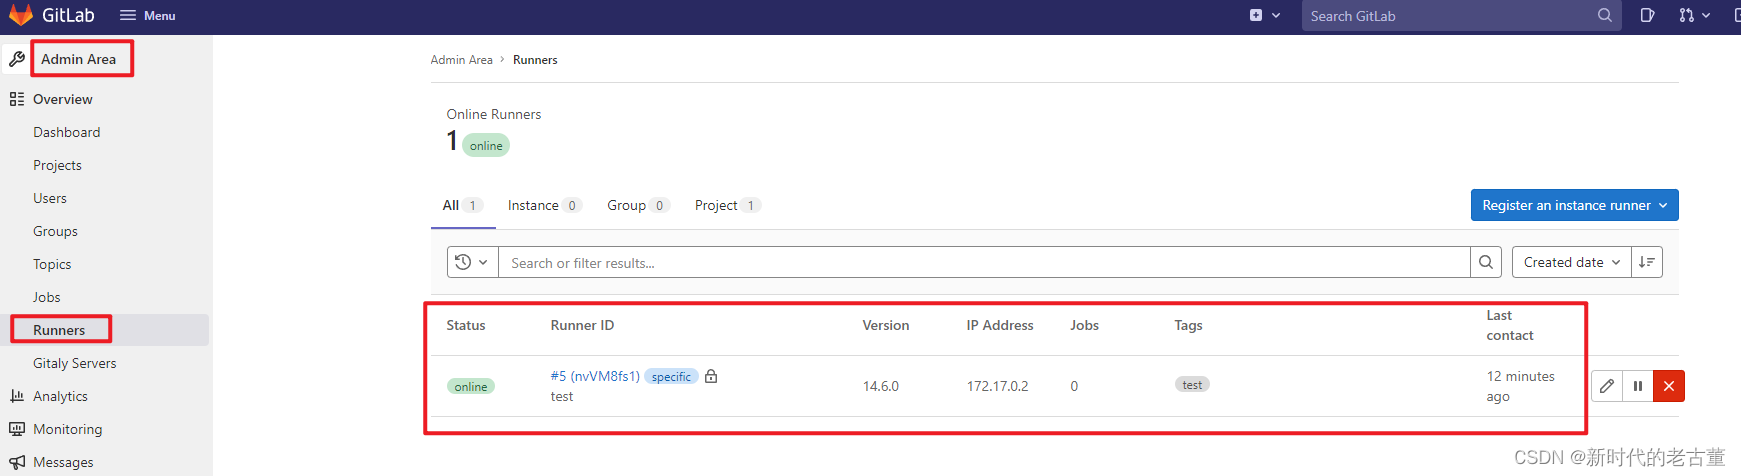Screen dimensions: 1741x476
Task: Open Admin Area sidebar heading
Action: (x=79, y=59)
